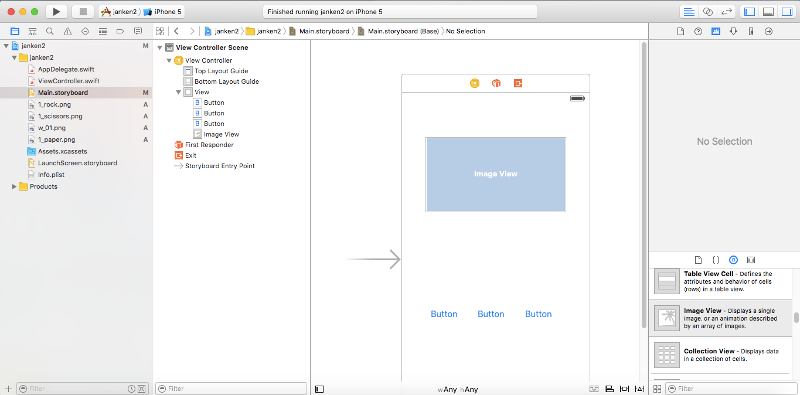
Task: Open the Issue navigator warning icon
Action: click(67, 31)
